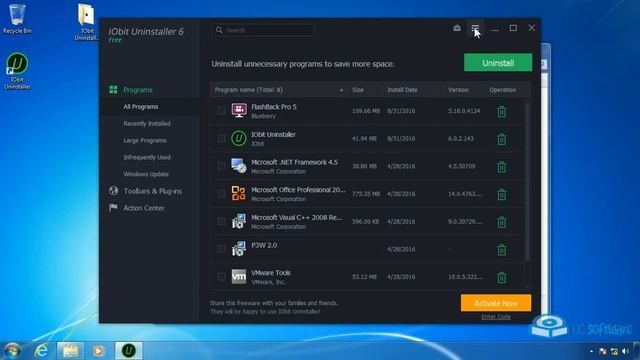Click the Programs section label in sidebar
The image size is (640, 360).
(x=138, y=90)
